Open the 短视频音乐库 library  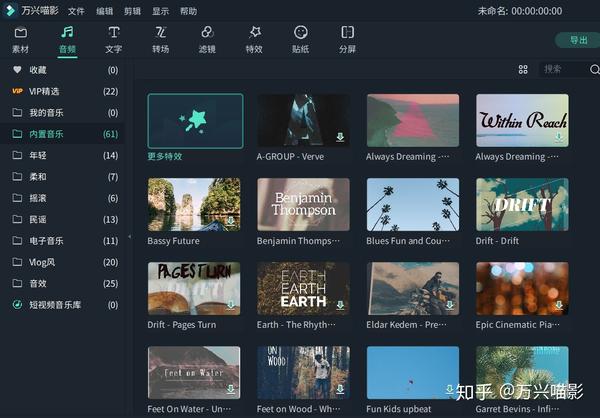tap(62, 305)
